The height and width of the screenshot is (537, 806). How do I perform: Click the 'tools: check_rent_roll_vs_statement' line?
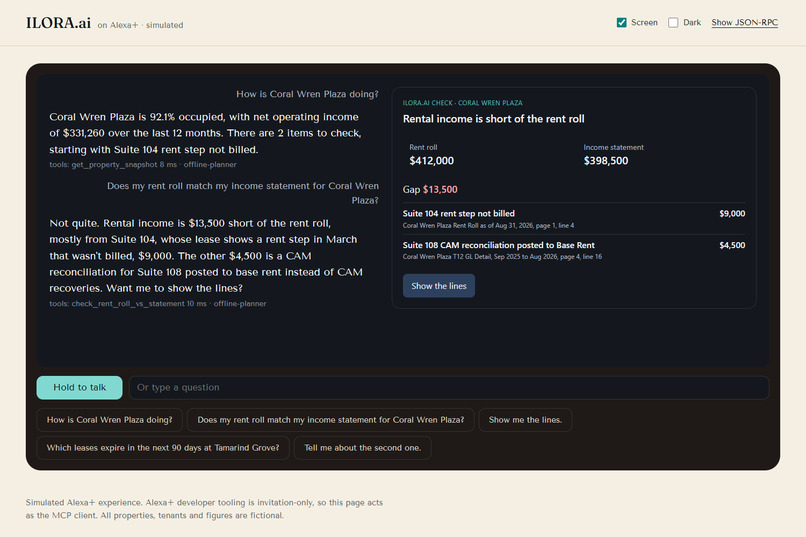point(158,304)
